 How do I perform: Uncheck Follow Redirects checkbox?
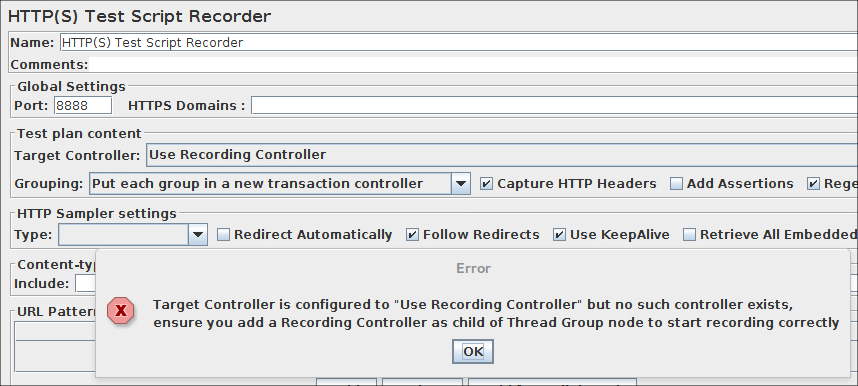[413, 235]
